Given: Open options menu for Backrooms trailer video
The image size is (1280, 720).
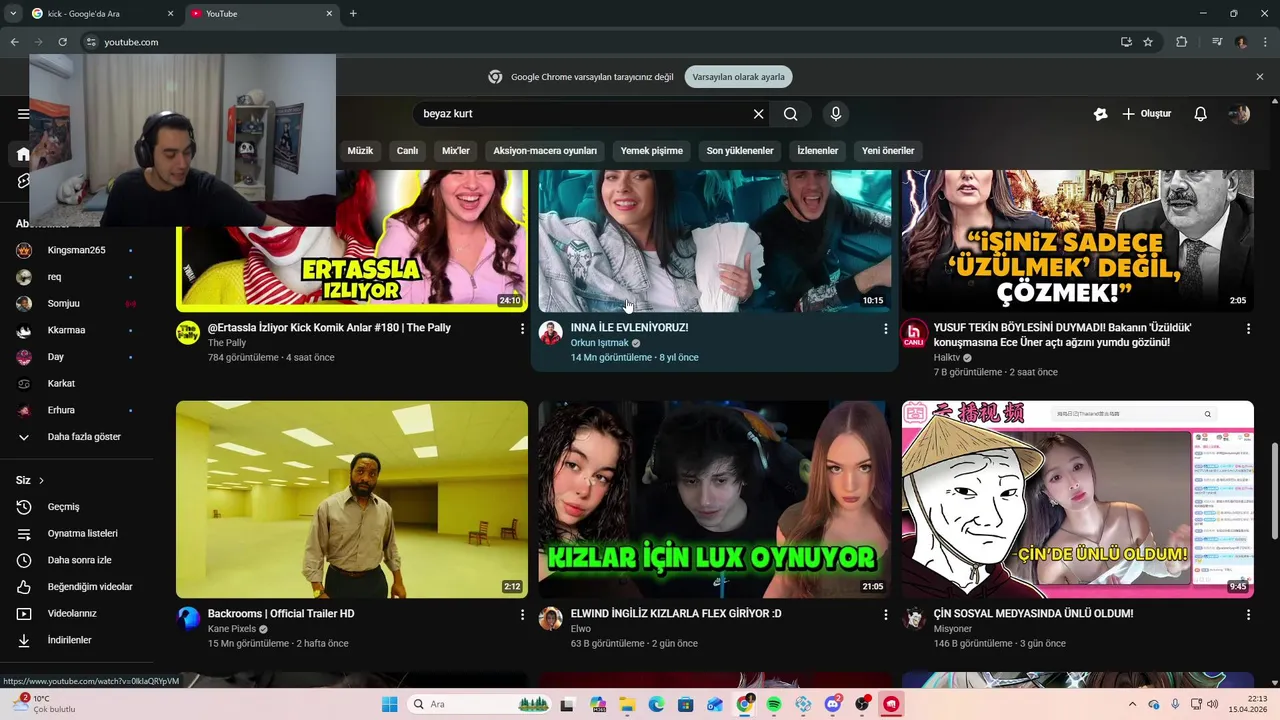Looking at the screenshot, I should pyautogui.click(x=522, y=614).
